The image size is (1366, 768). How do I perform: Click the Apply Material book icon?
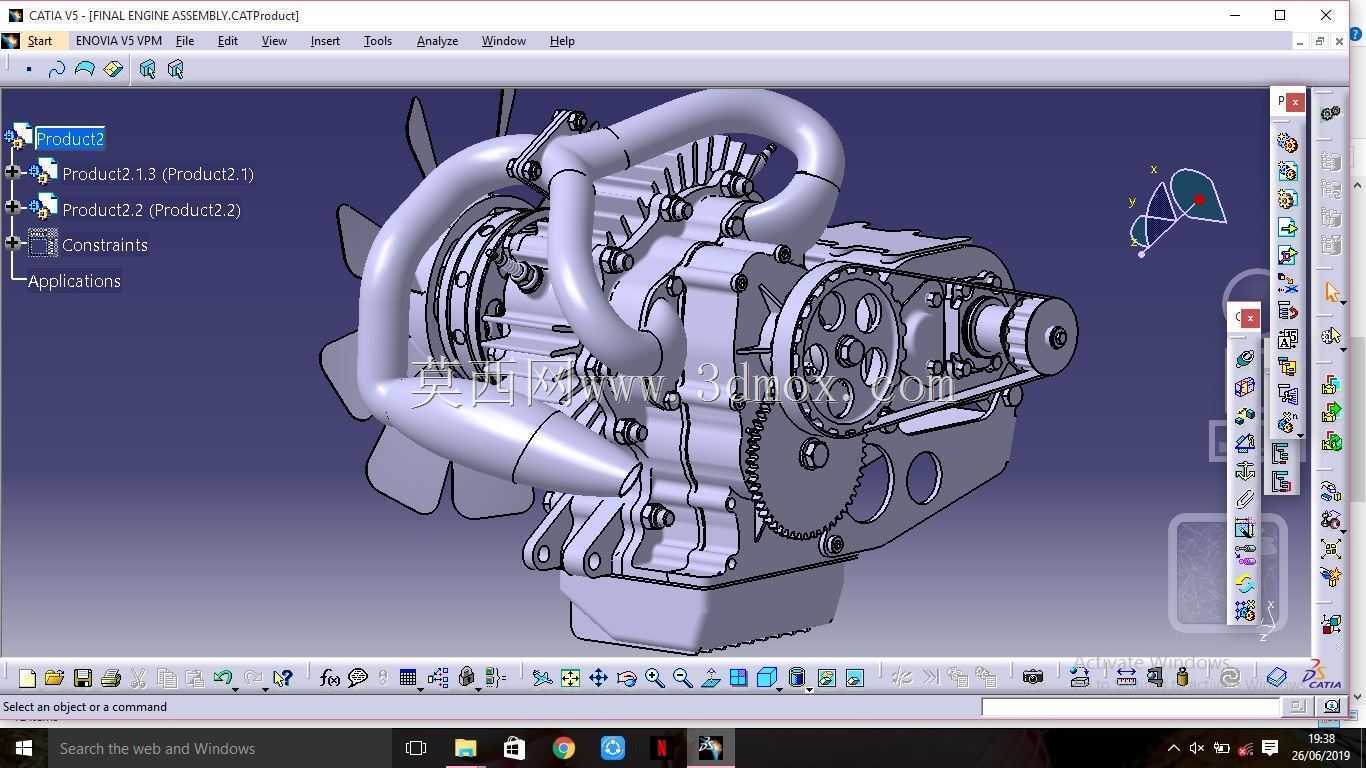coord(1276,678)
